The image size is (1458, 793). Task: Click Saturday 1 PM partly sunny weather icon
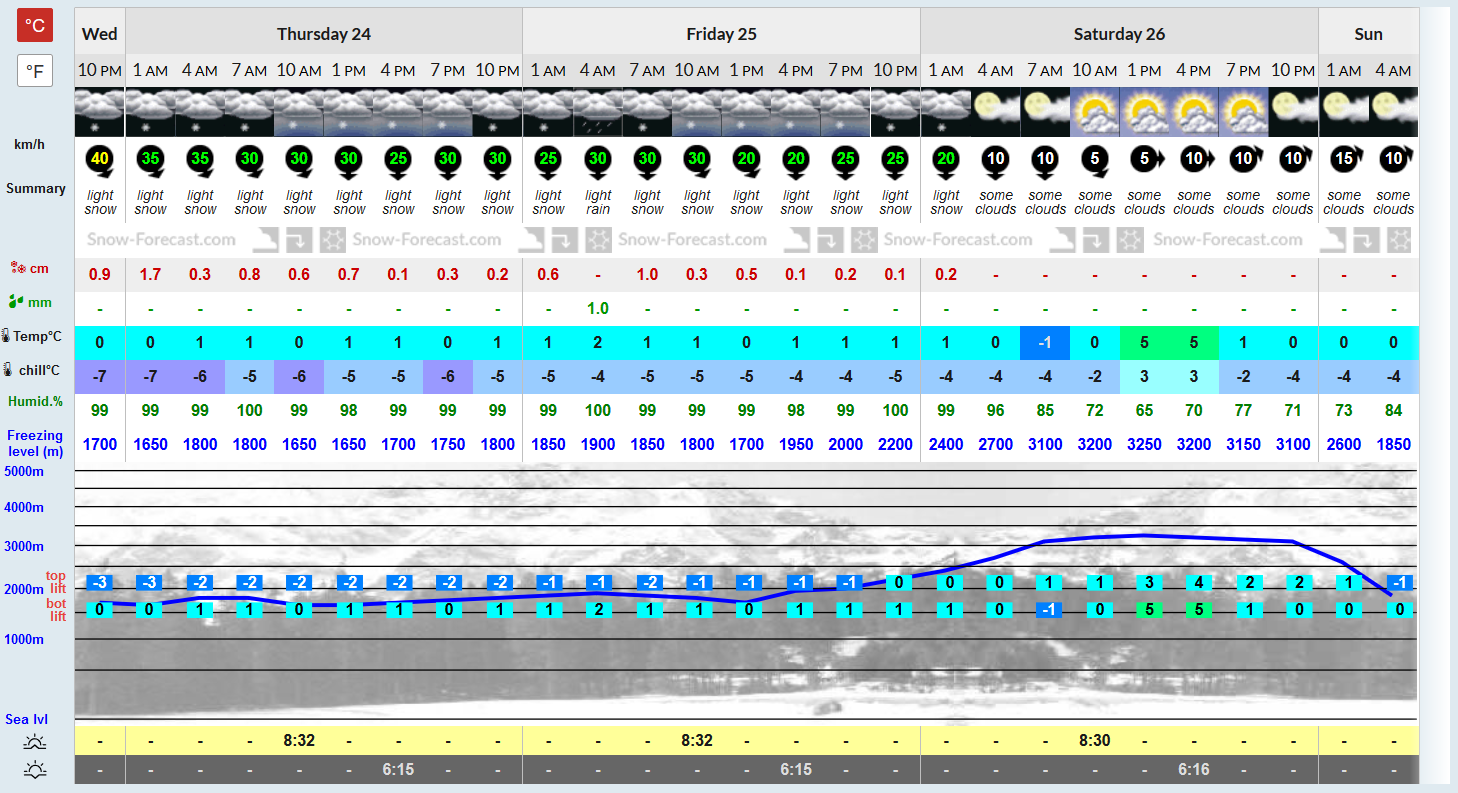[x=1144, y=112]
